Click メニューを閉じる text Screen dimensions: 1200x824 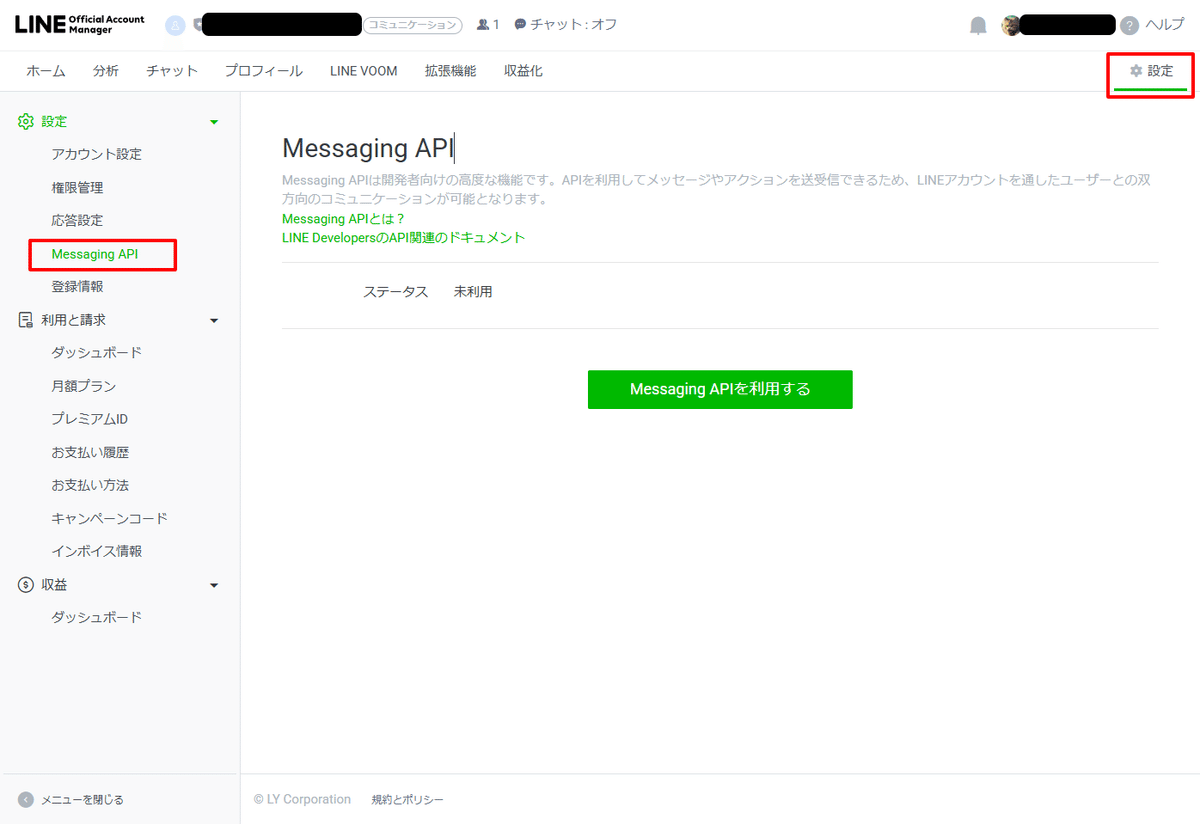[x=83, y=800]
